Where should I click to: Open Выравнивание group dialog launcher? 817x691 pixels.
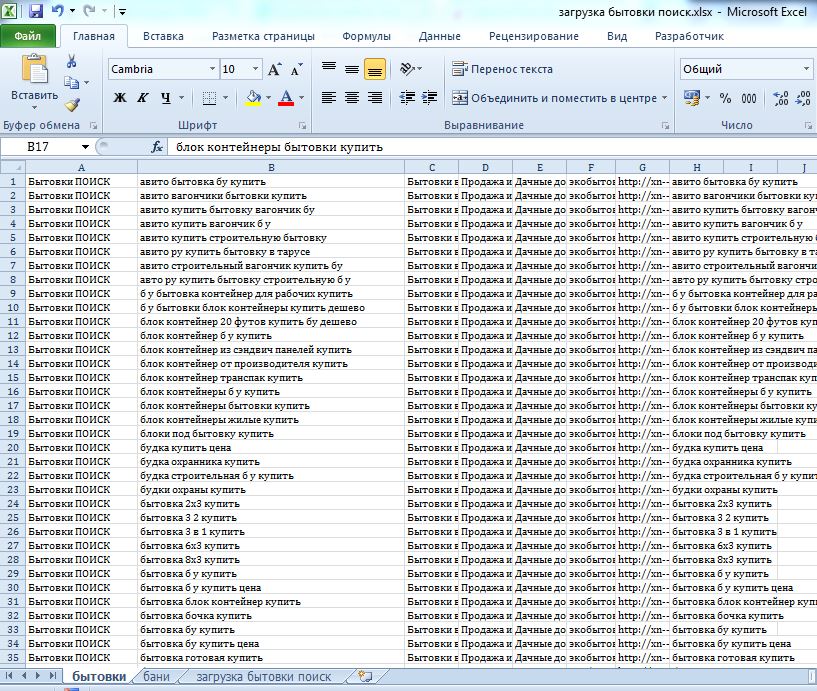click(x=665, y=126)
